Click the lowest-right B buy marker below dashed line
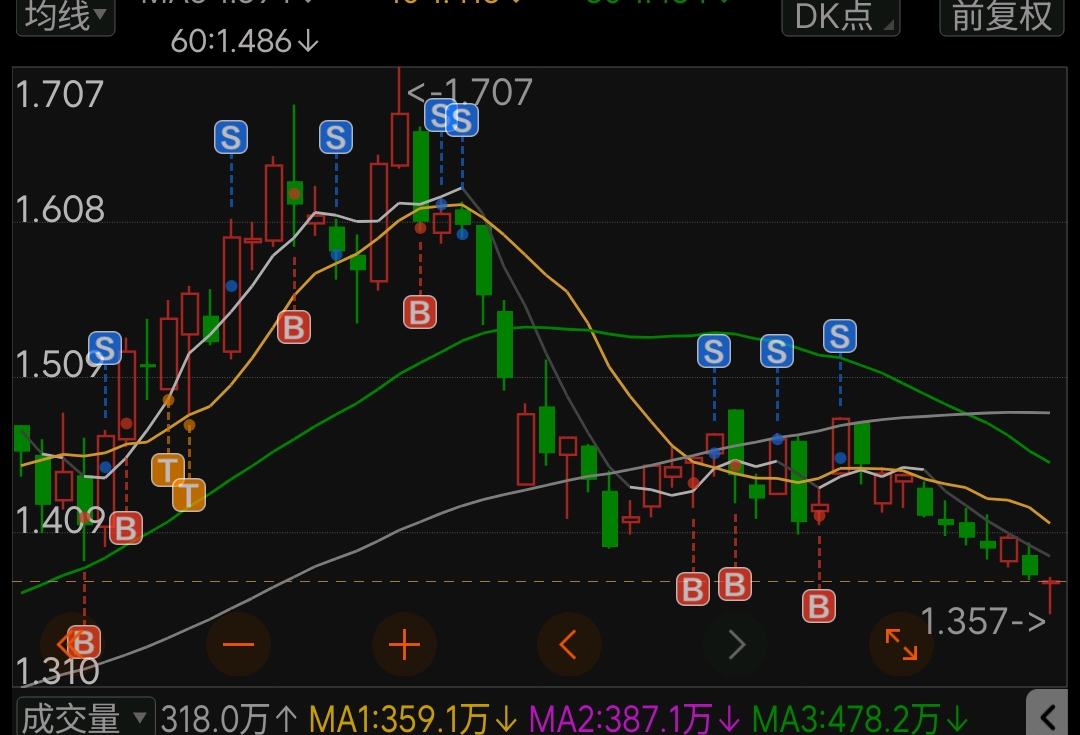Viewport: 1080px width, 735px height. click(x=819, y=606)
